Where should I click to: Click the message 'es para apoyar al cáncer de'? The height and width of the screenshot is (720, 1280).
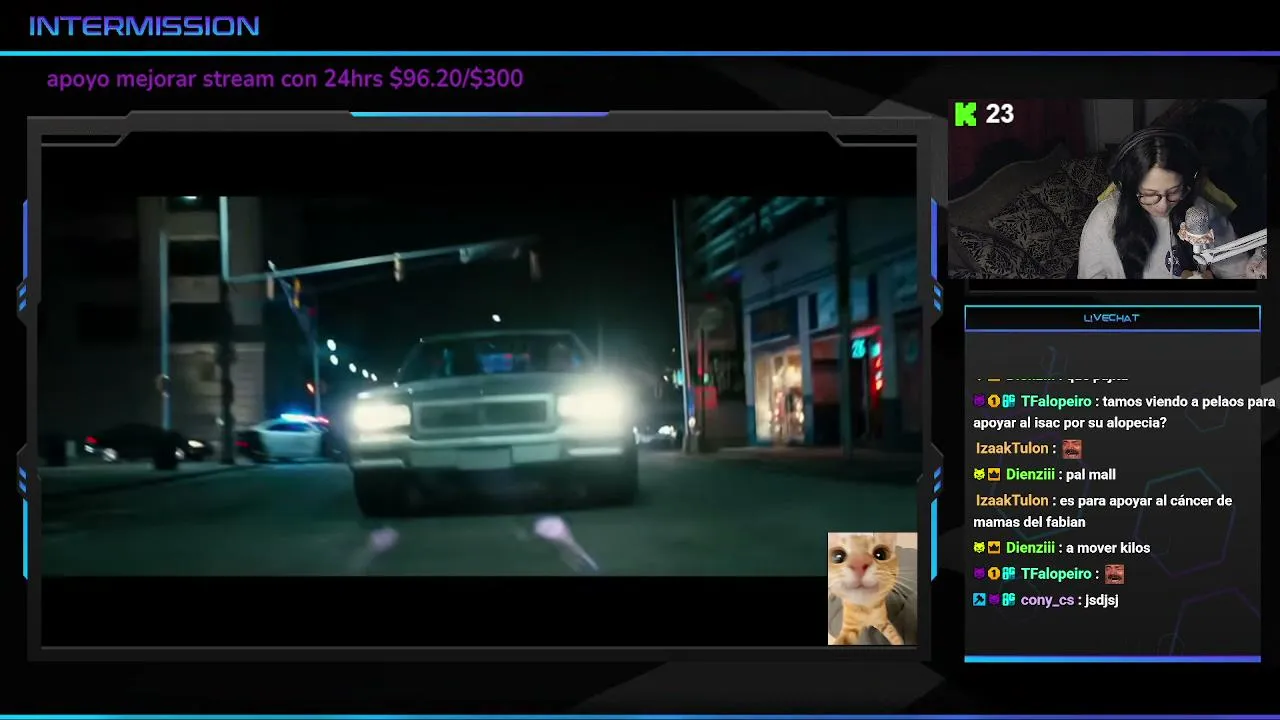coord(1147,501)
